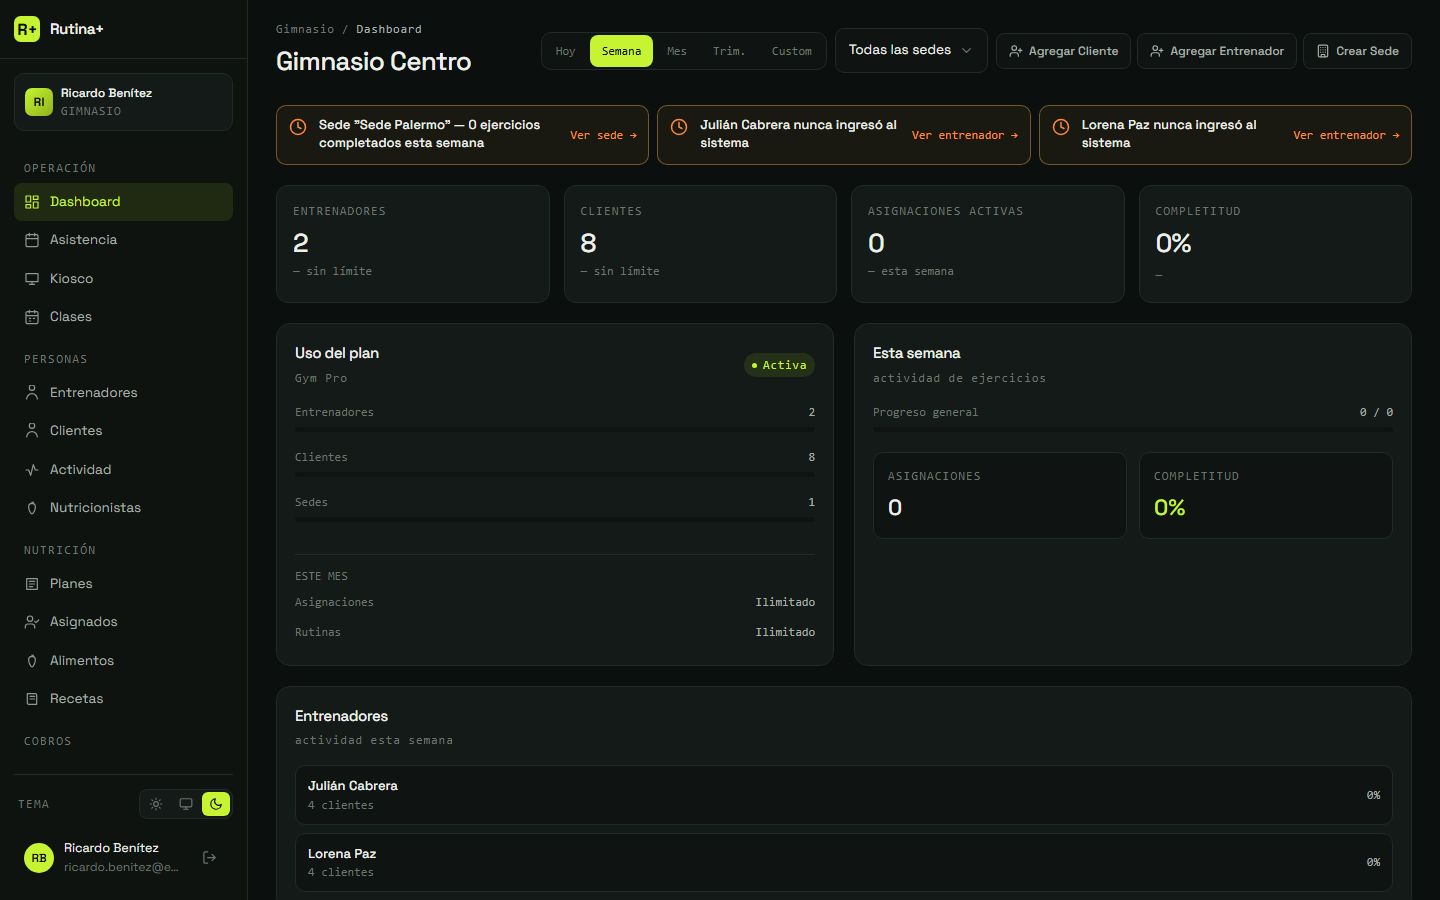Select the Hoy period tab

click(x=566, y=51)
